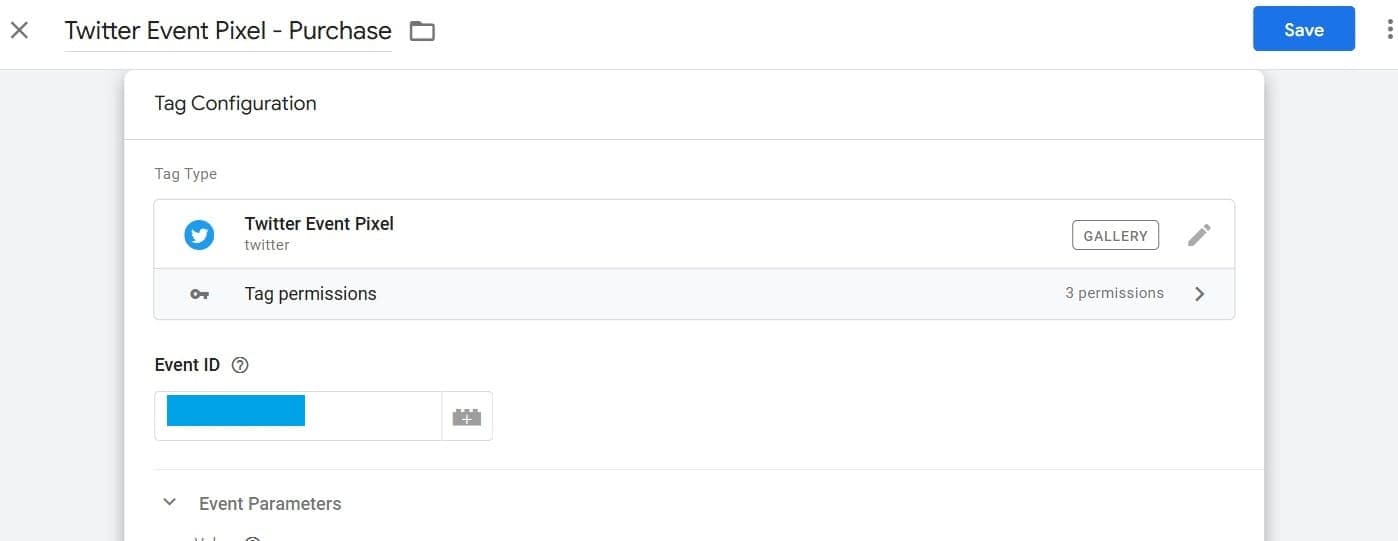The height and width of the screenshot is (541, 1398).
Task: Open variable picker beside Event ID field
Action: click(467, 416)
